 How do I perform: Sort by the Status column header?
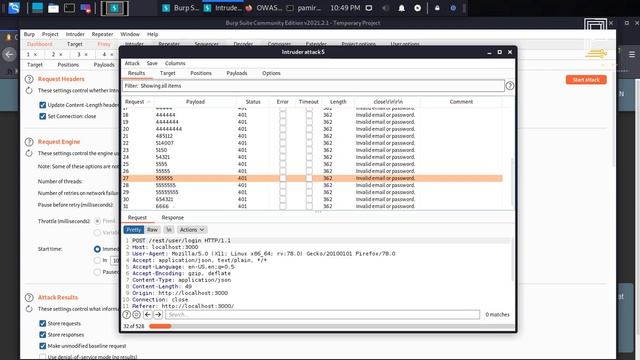point(253,102)
